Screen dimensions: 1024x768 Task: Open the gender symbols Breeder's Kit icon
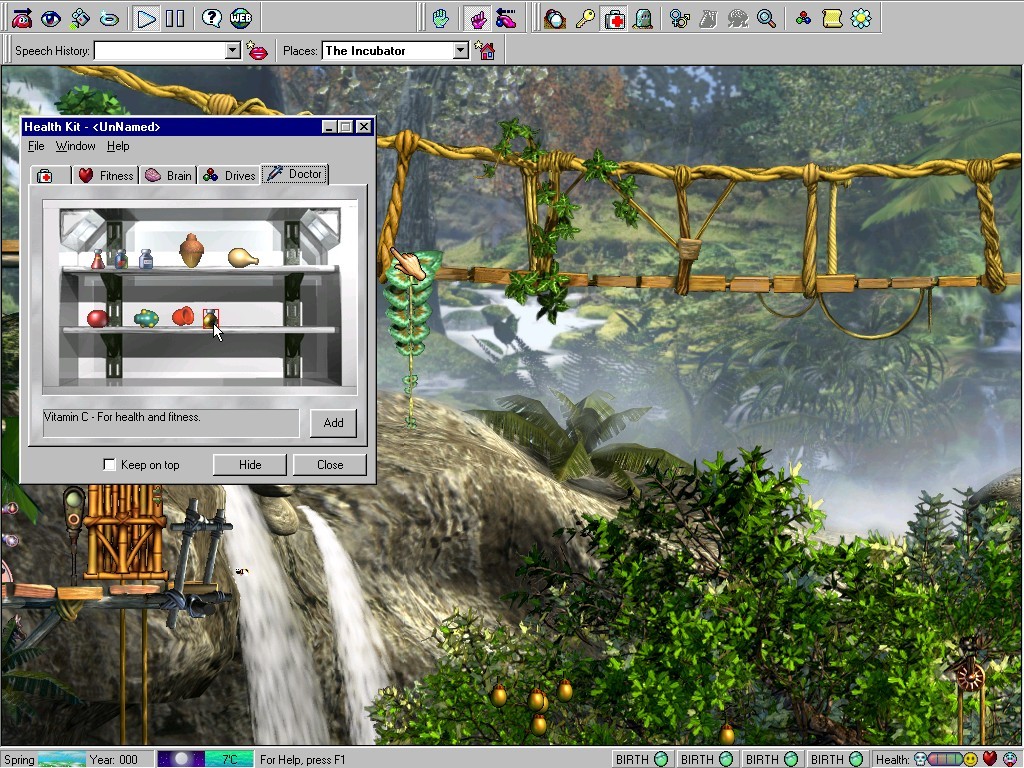click(679, 18)
